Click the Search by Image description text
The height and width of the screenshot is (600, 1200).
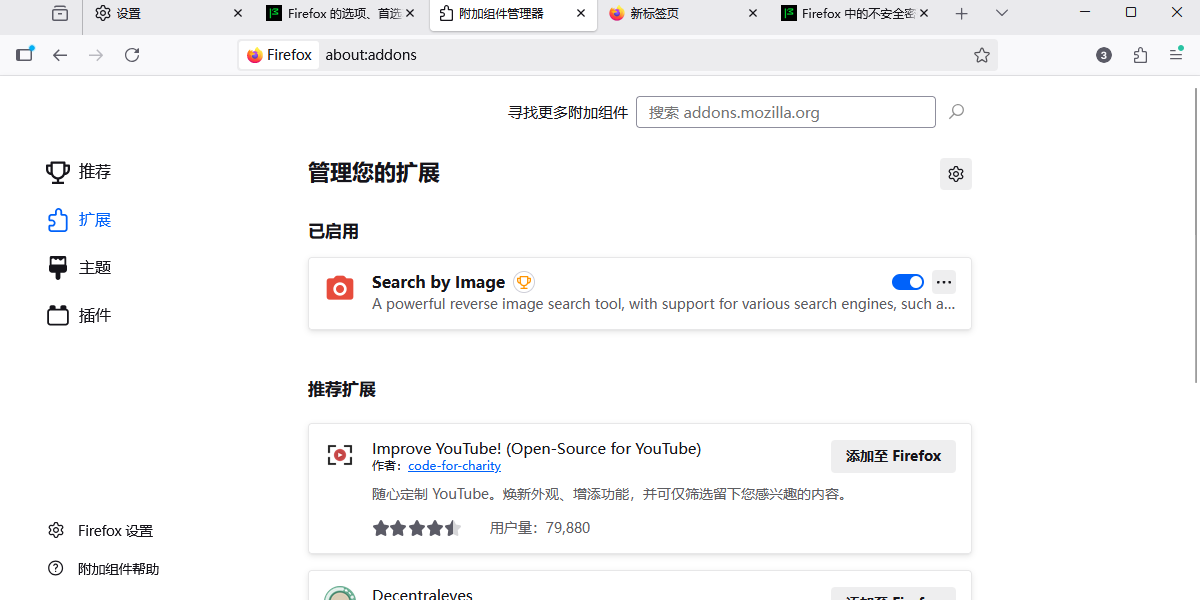[664, 304]
